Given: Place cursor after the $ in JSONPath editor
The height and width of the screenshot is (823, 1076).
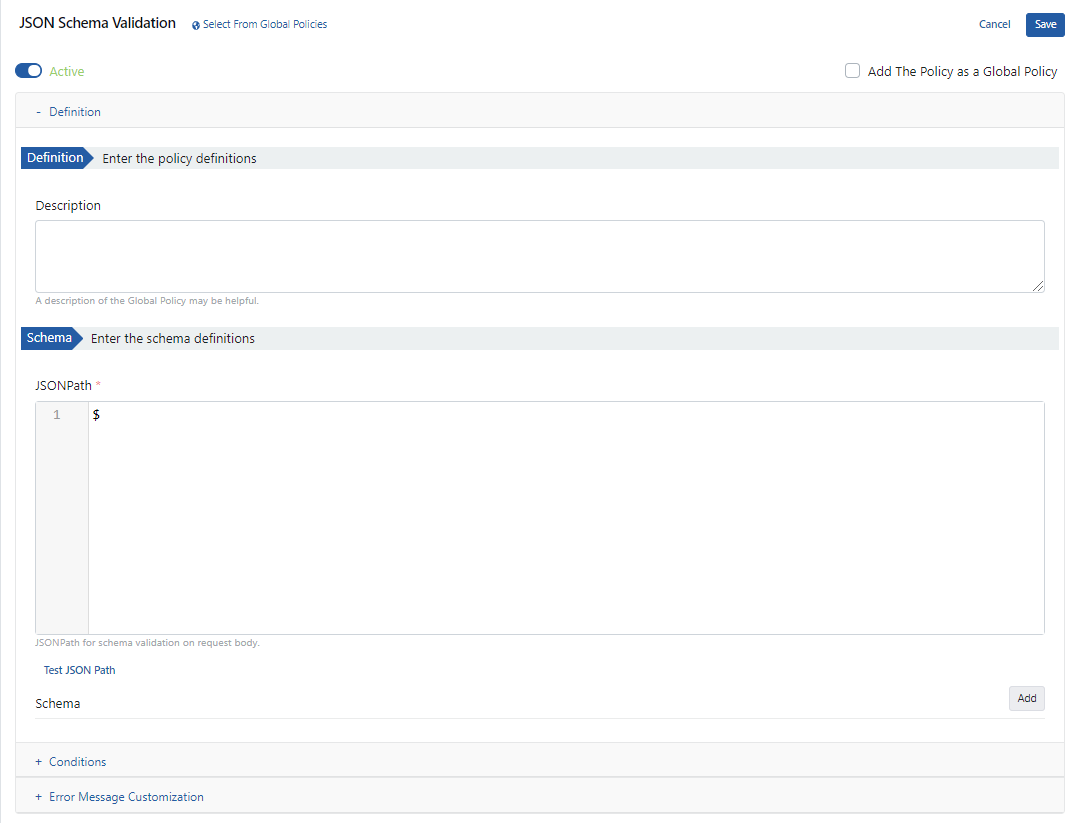Looking at the screenshot, I should click(100, 414).
